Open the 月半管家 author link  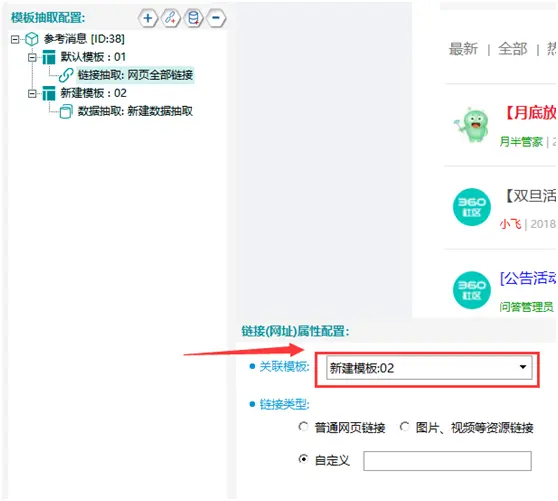tap(521, 142)
